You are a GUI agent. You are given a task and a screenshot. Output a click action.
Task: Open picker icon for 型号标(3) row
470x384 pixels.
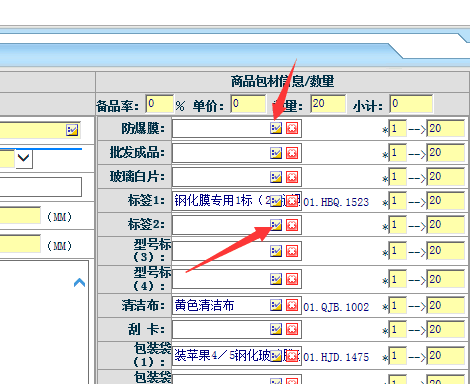pos(276,251)
